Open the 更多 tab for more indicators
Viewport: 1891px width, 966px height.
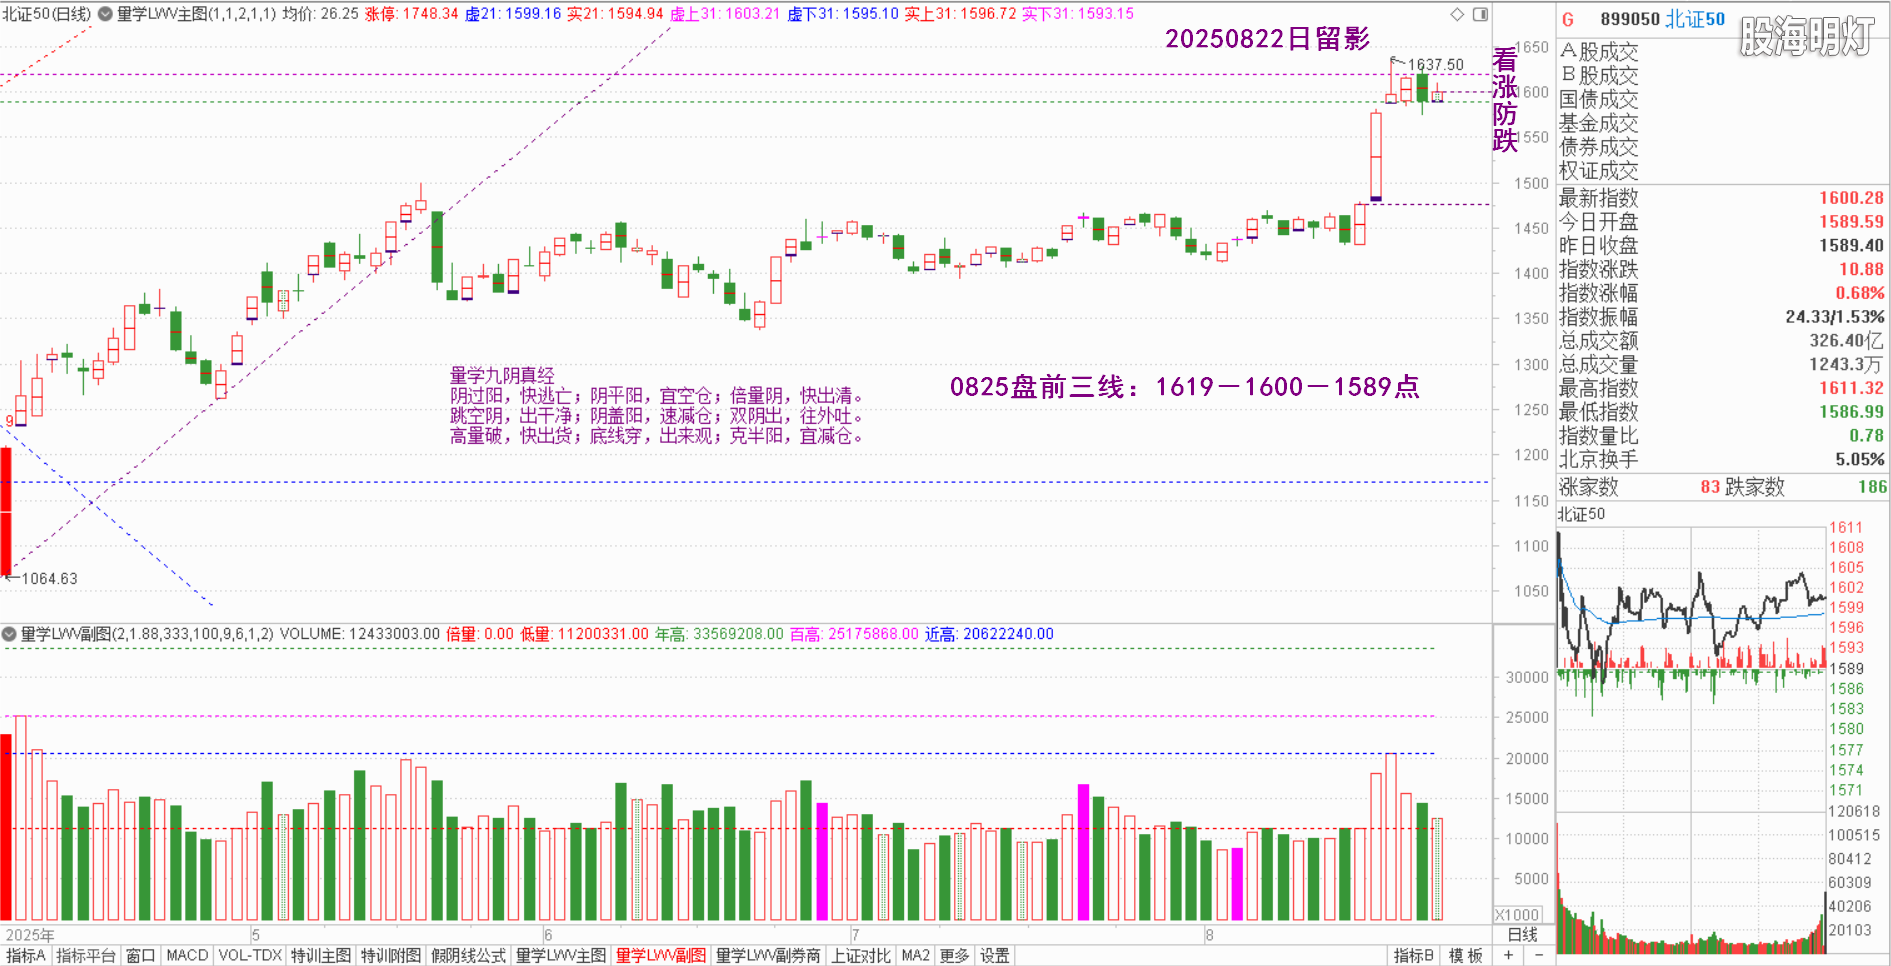click(x=955, y=955)
